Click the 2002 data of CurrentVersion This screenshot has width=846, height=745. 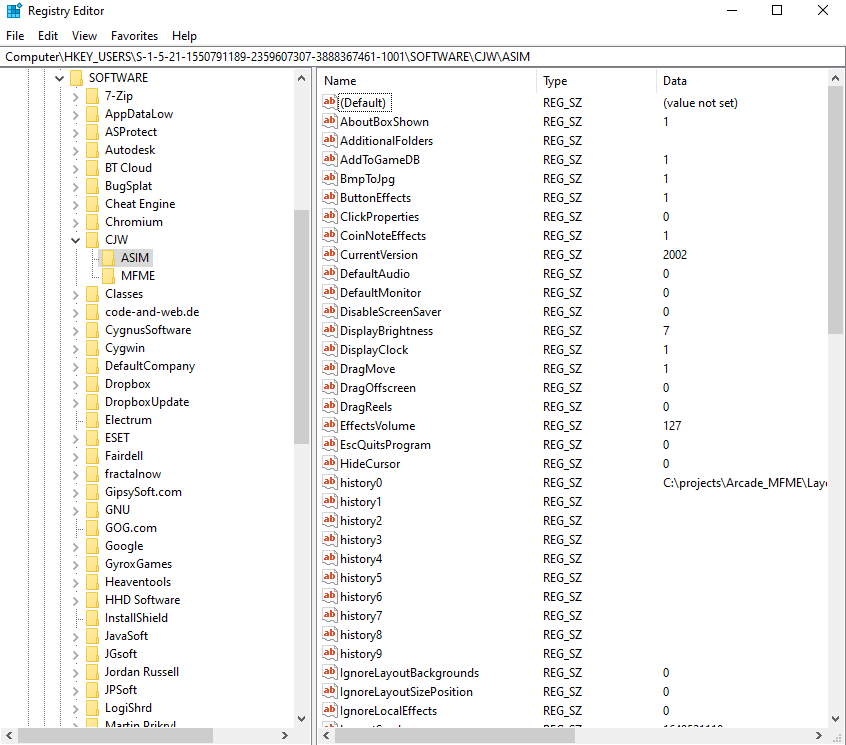675,255
